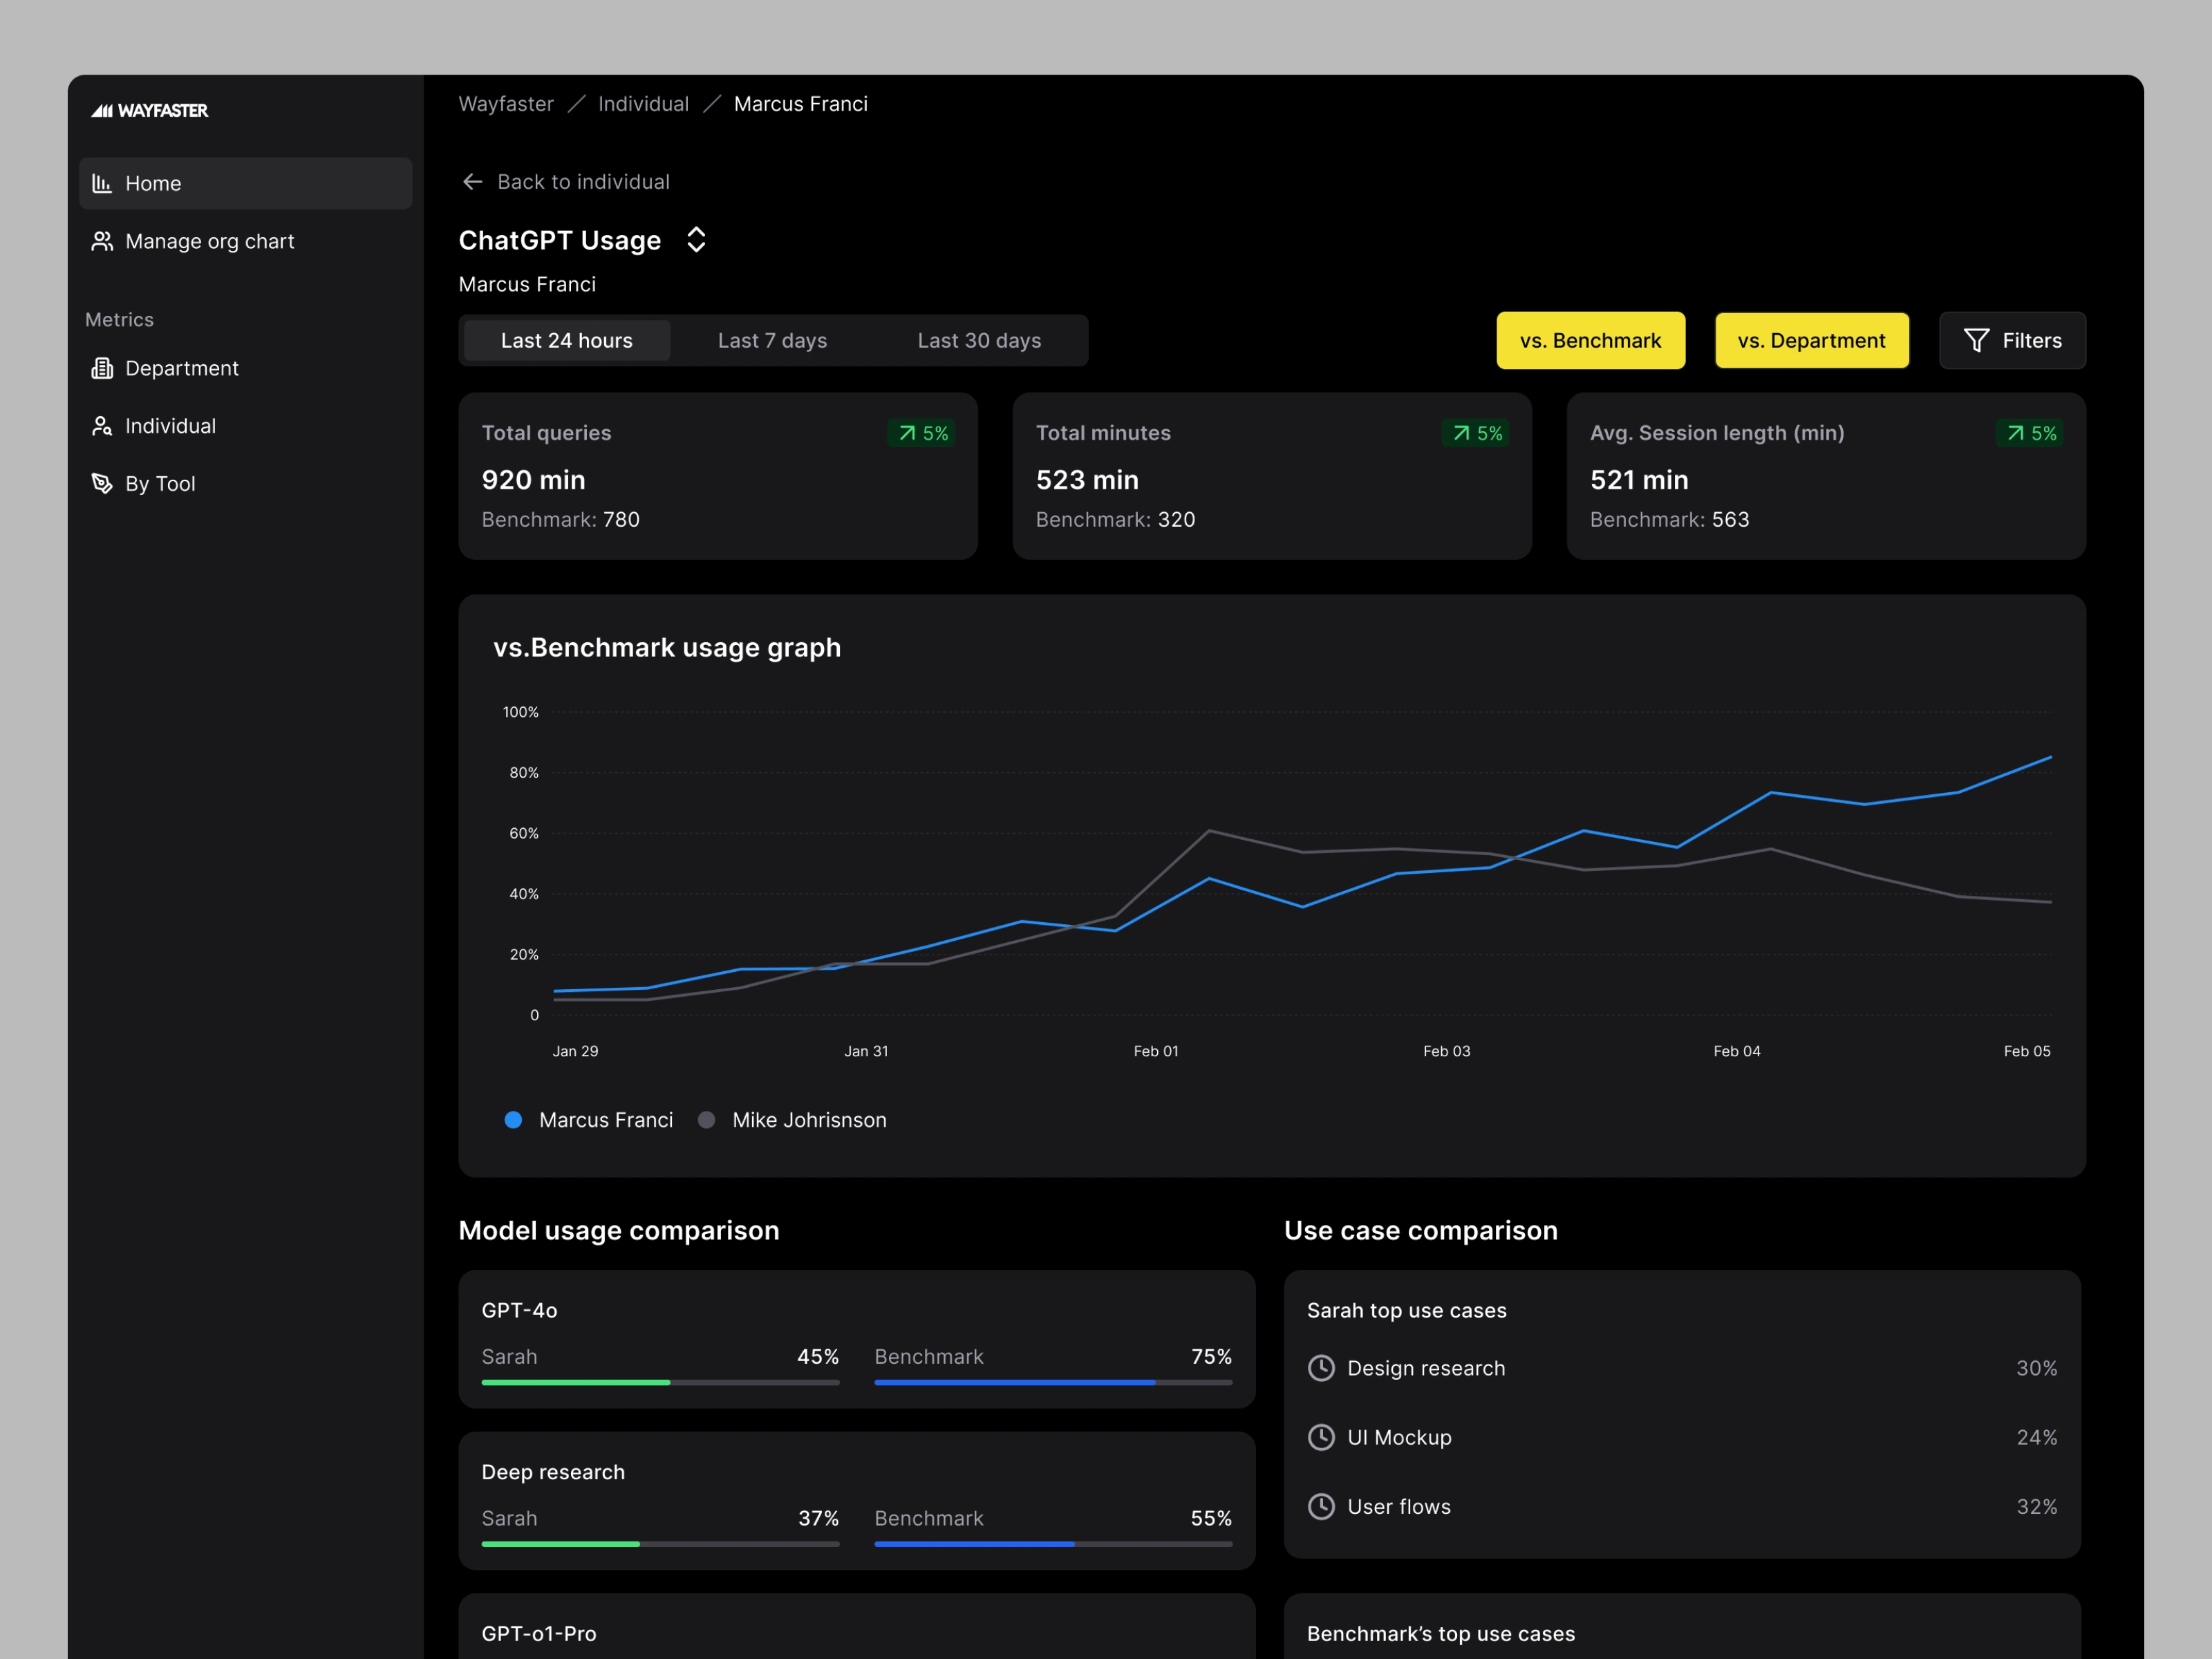Click the back arrow icon
Image resolution: width=2212 pixels, height=1659 pixels.
[x=472, y=182]
